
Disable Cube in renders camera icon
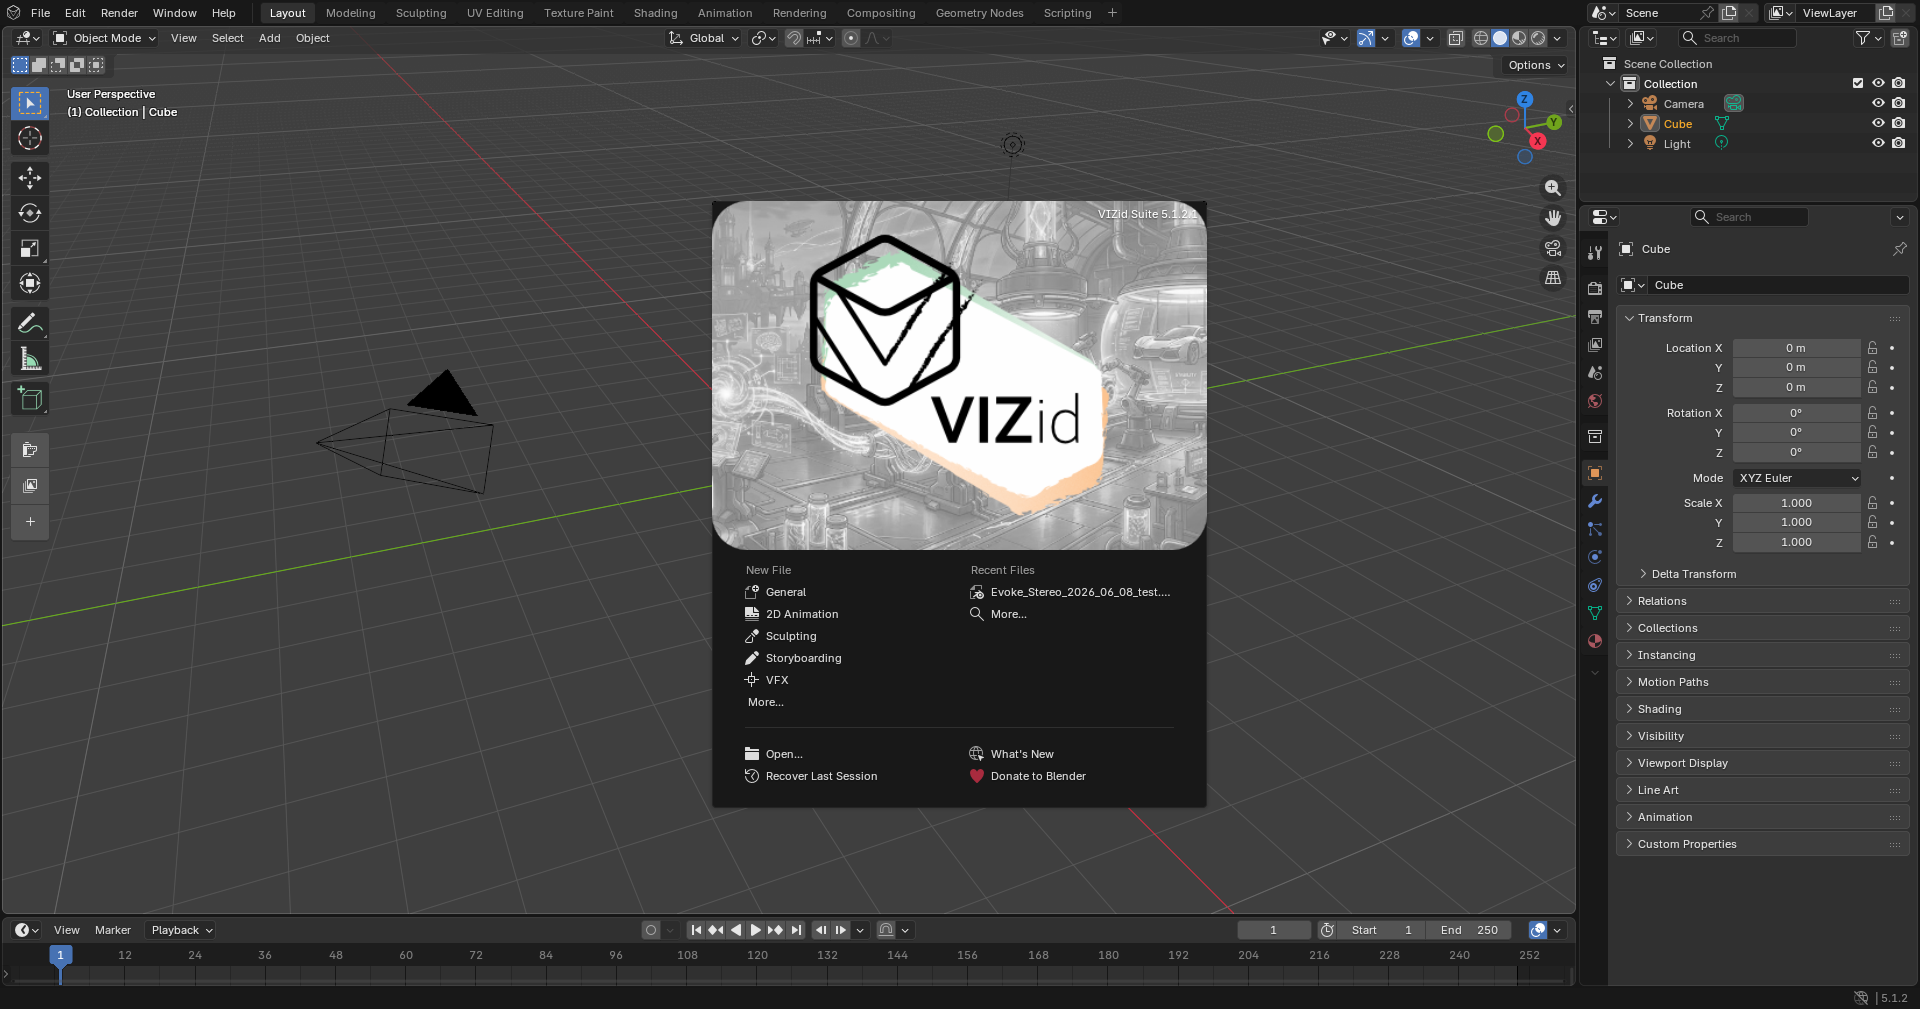1898,124
